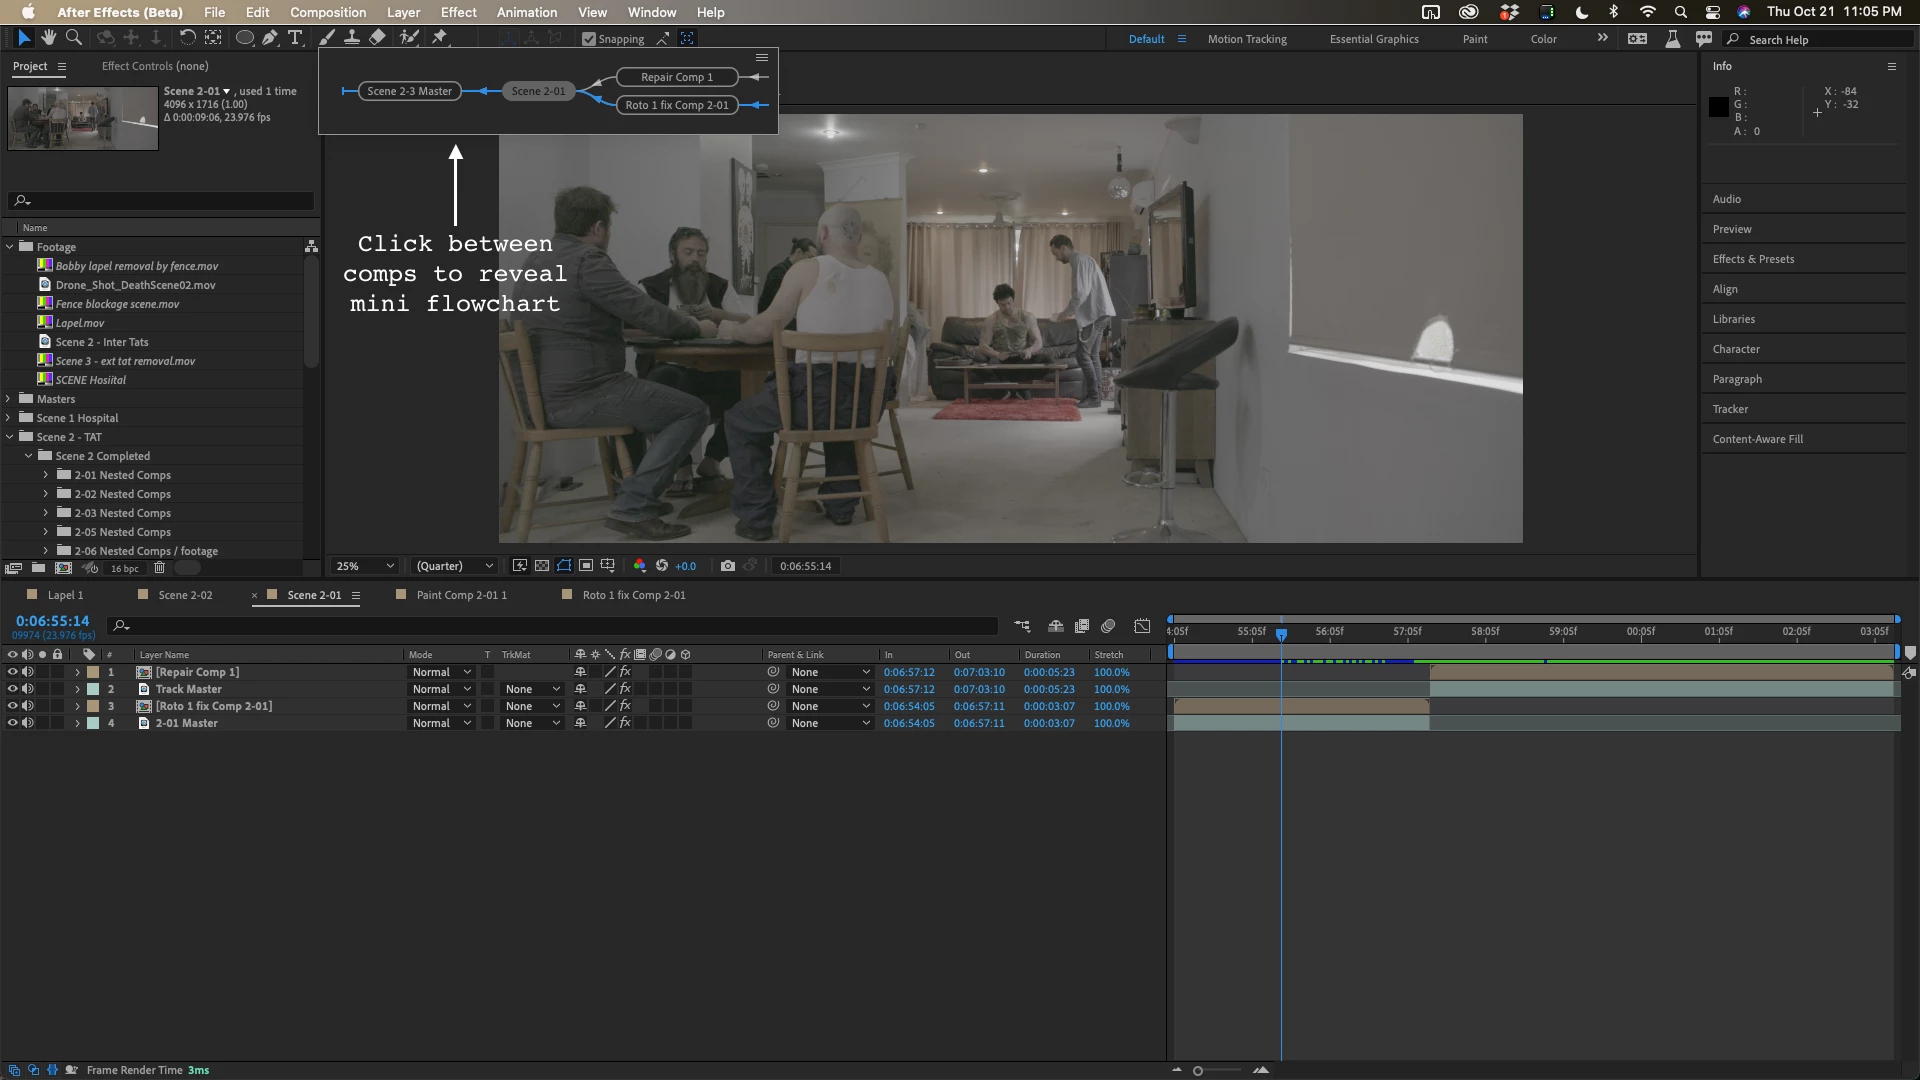Viewport: 1920px width, 1080px height.
Task: Open the Composition menu
Action: coord(328,12)
